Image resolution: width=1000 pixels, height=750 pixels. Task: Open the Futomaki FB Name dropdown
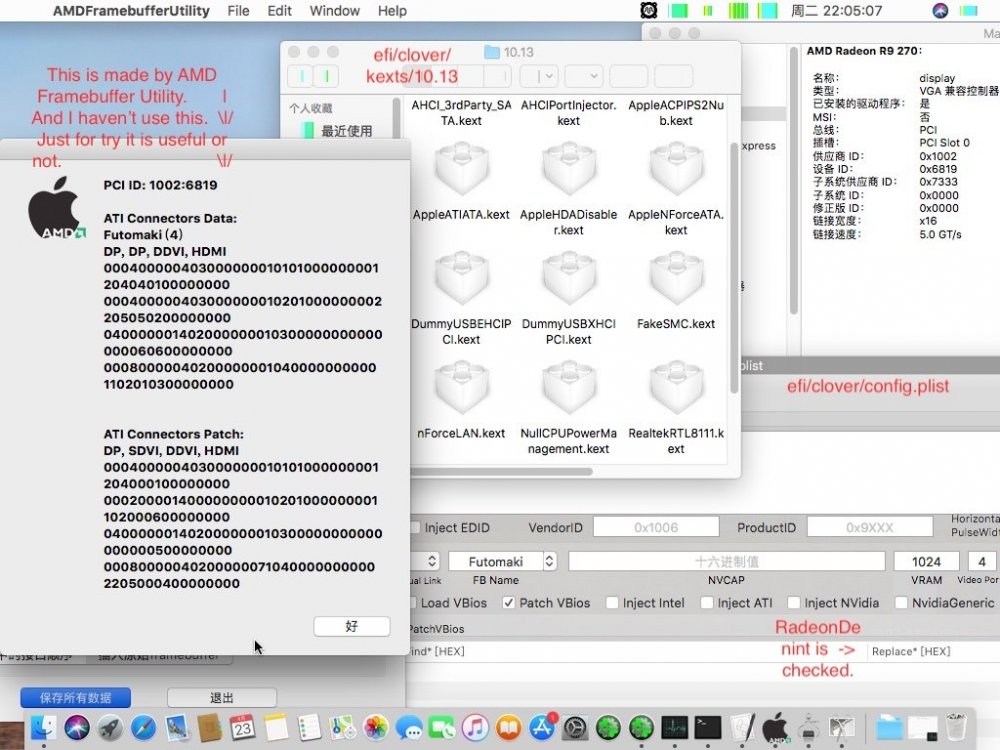502,561
